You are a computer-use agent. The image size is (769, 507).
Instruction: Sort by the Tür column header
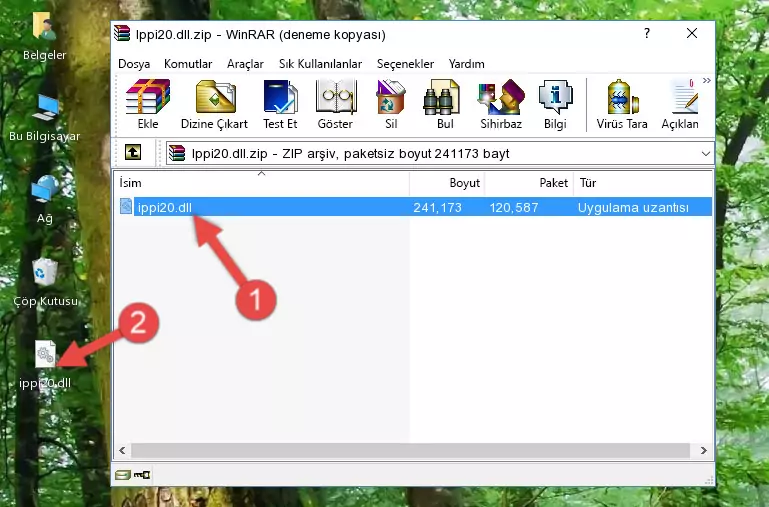tap(643, 182)
